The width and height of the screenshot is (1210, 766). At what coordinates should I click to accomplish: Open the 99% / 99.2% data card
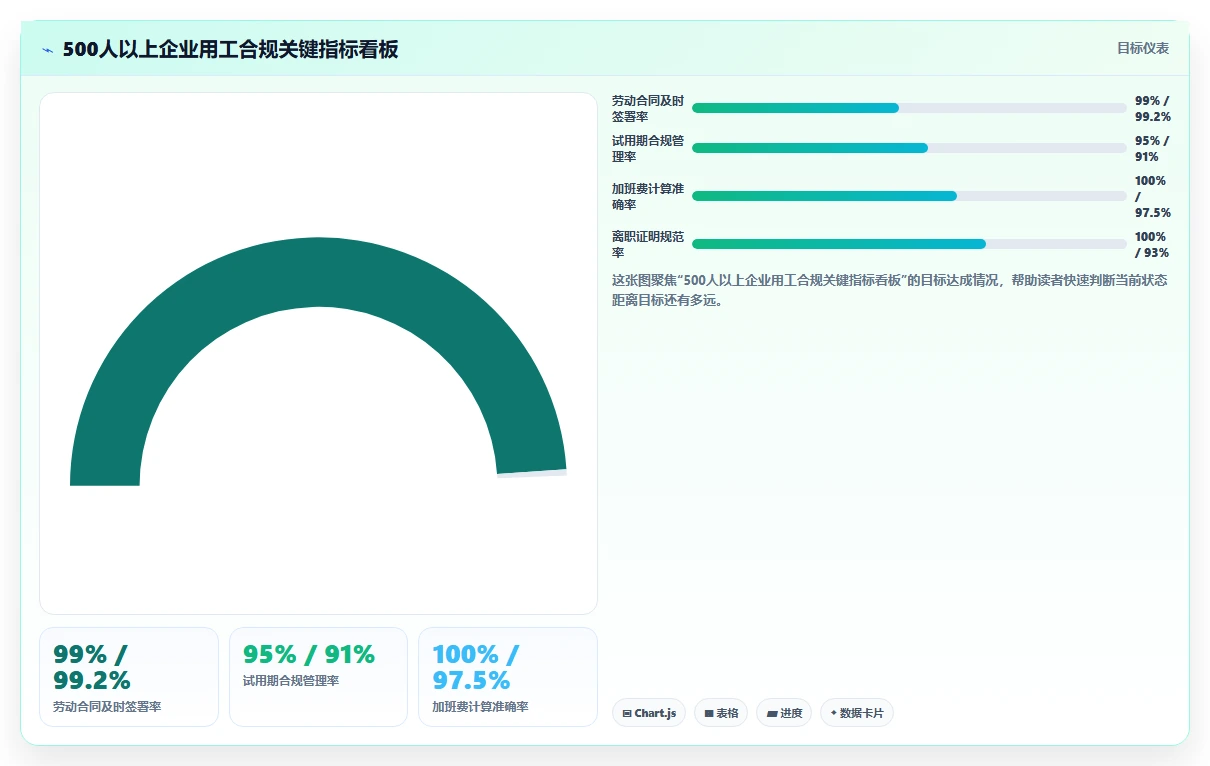(x=129, y=677)
